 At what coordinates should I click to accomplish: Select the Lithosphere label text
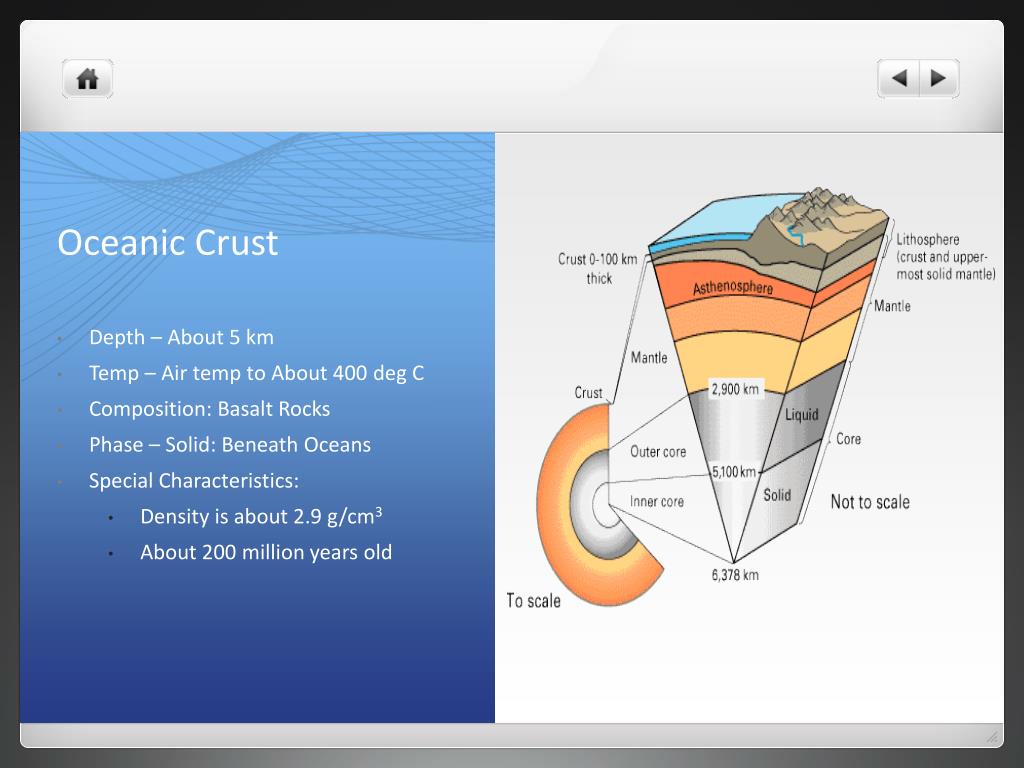(x=946, y=257)
